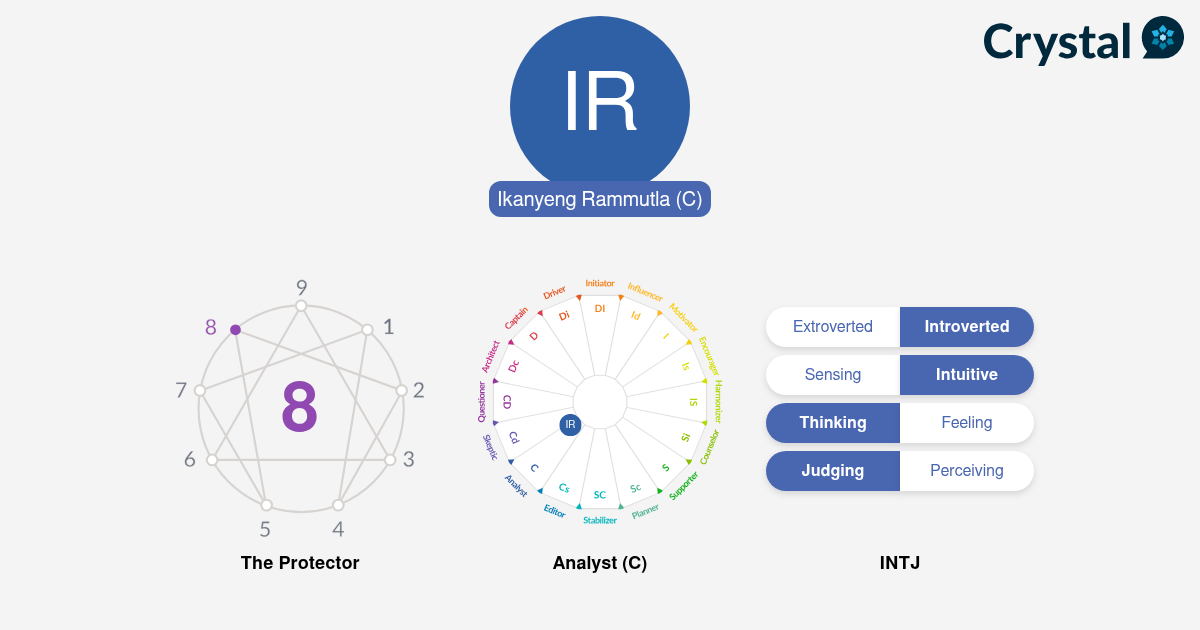Select the Thinking option
This screenshot has width=1200, height=630.
pos(833,423)
